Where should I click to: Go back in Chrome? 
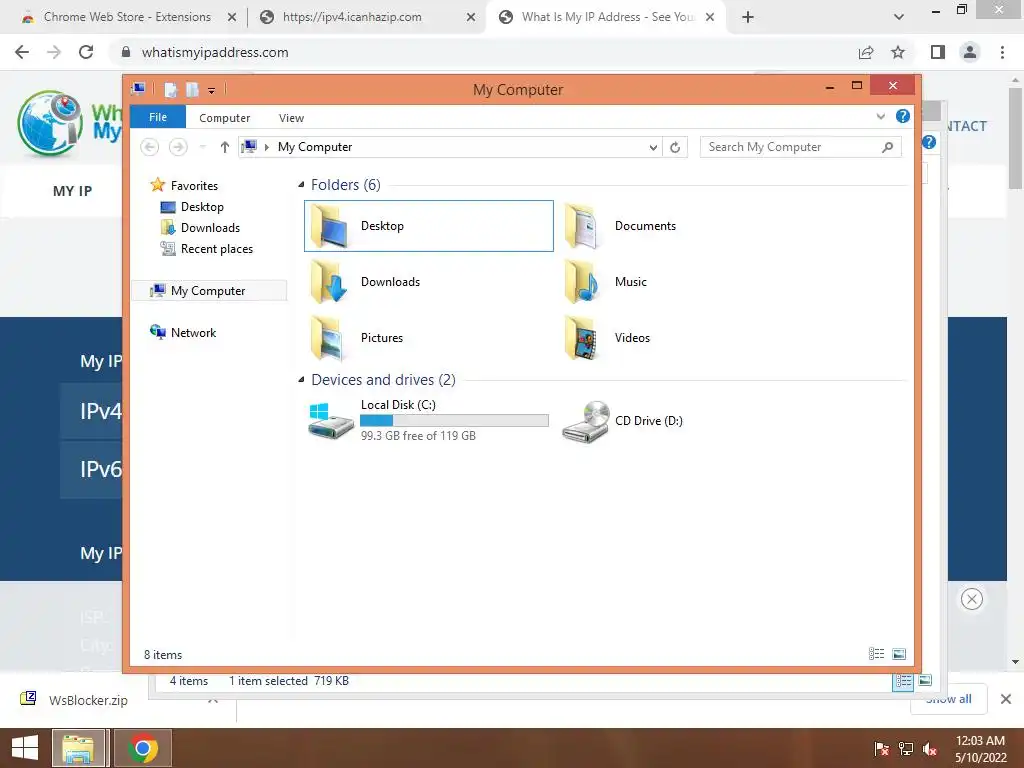coord(22,52)
